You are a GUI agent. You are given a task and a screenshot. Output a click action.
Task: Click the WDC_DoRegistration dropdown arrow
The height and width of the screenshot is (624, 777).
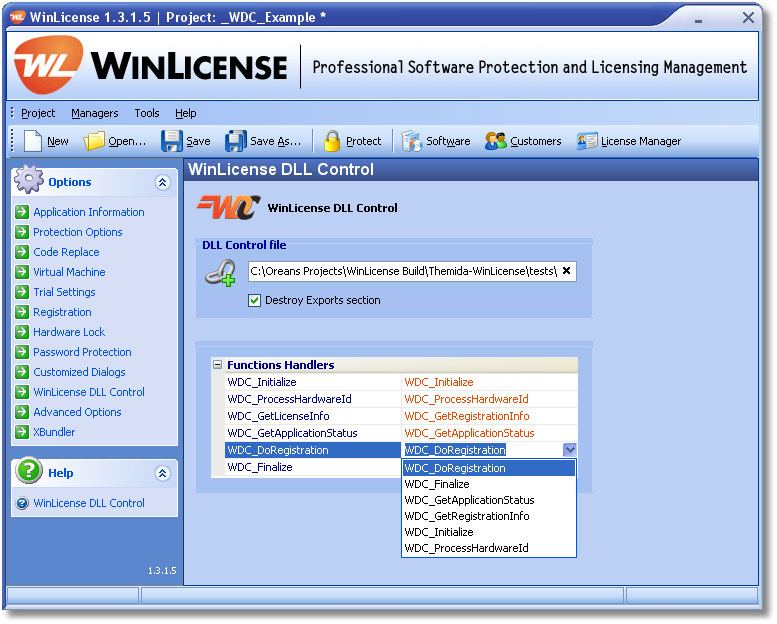[570, 450]
